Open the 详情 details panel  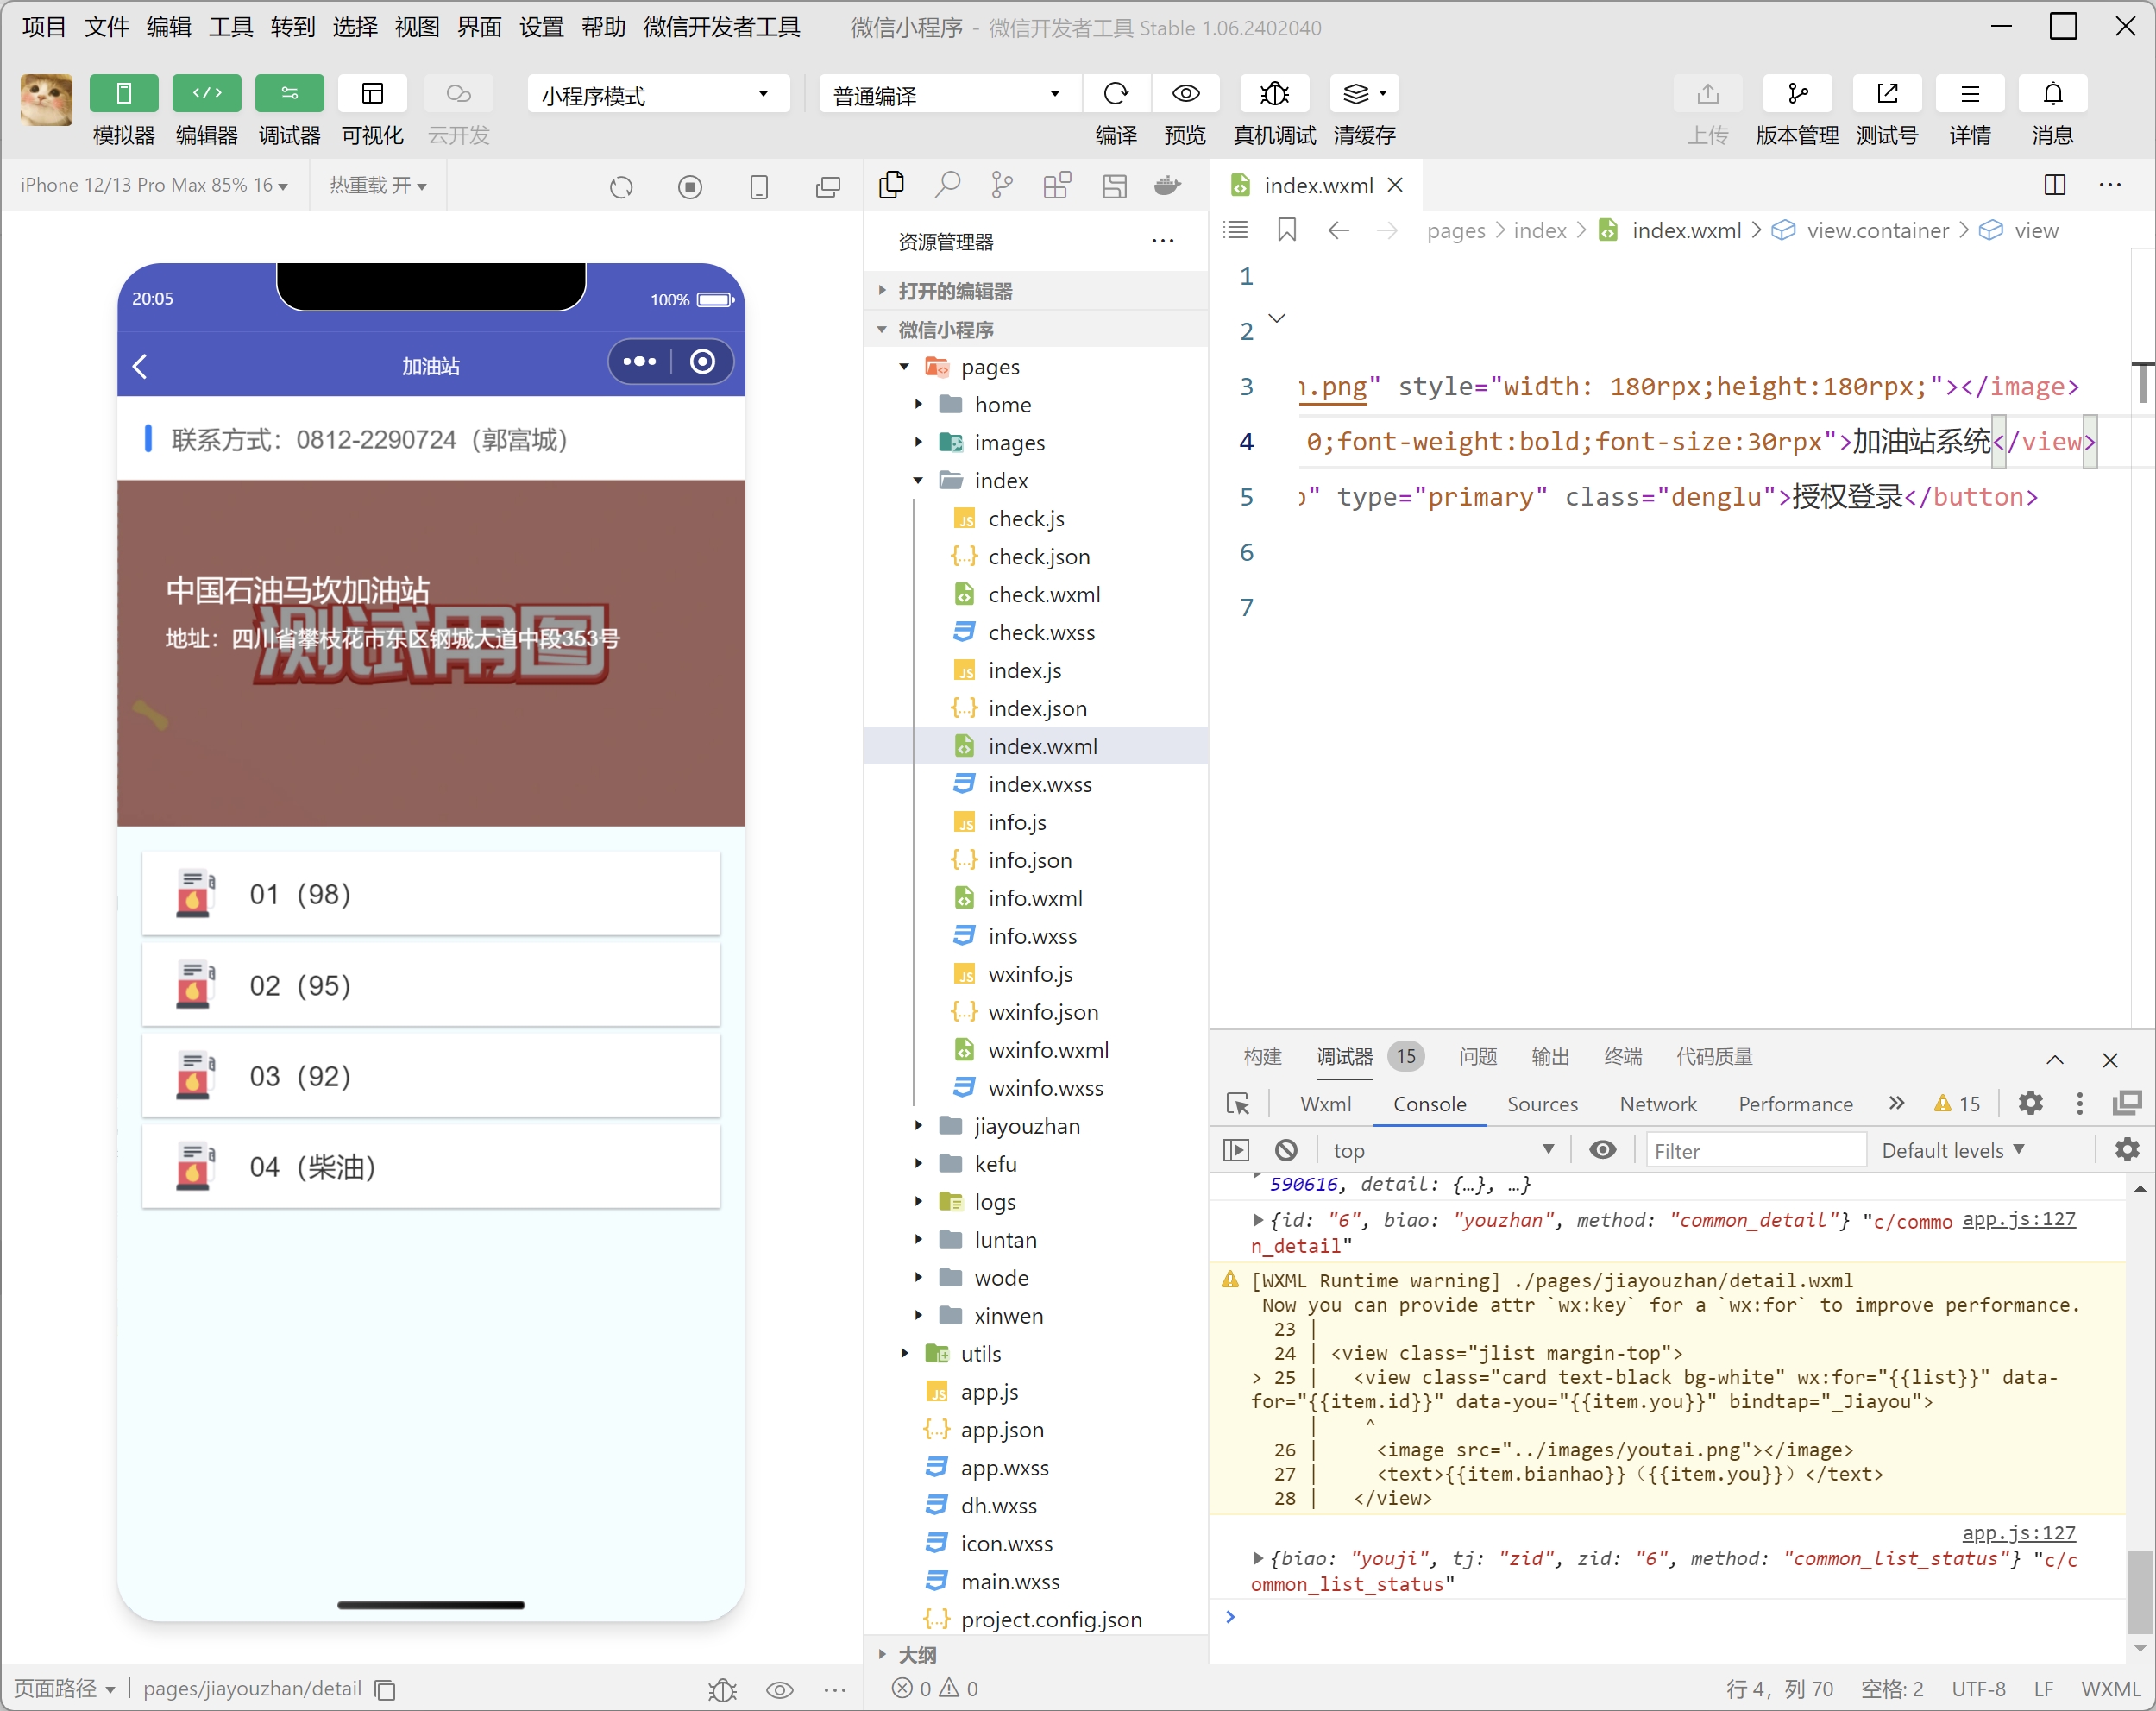[1969, 94]
